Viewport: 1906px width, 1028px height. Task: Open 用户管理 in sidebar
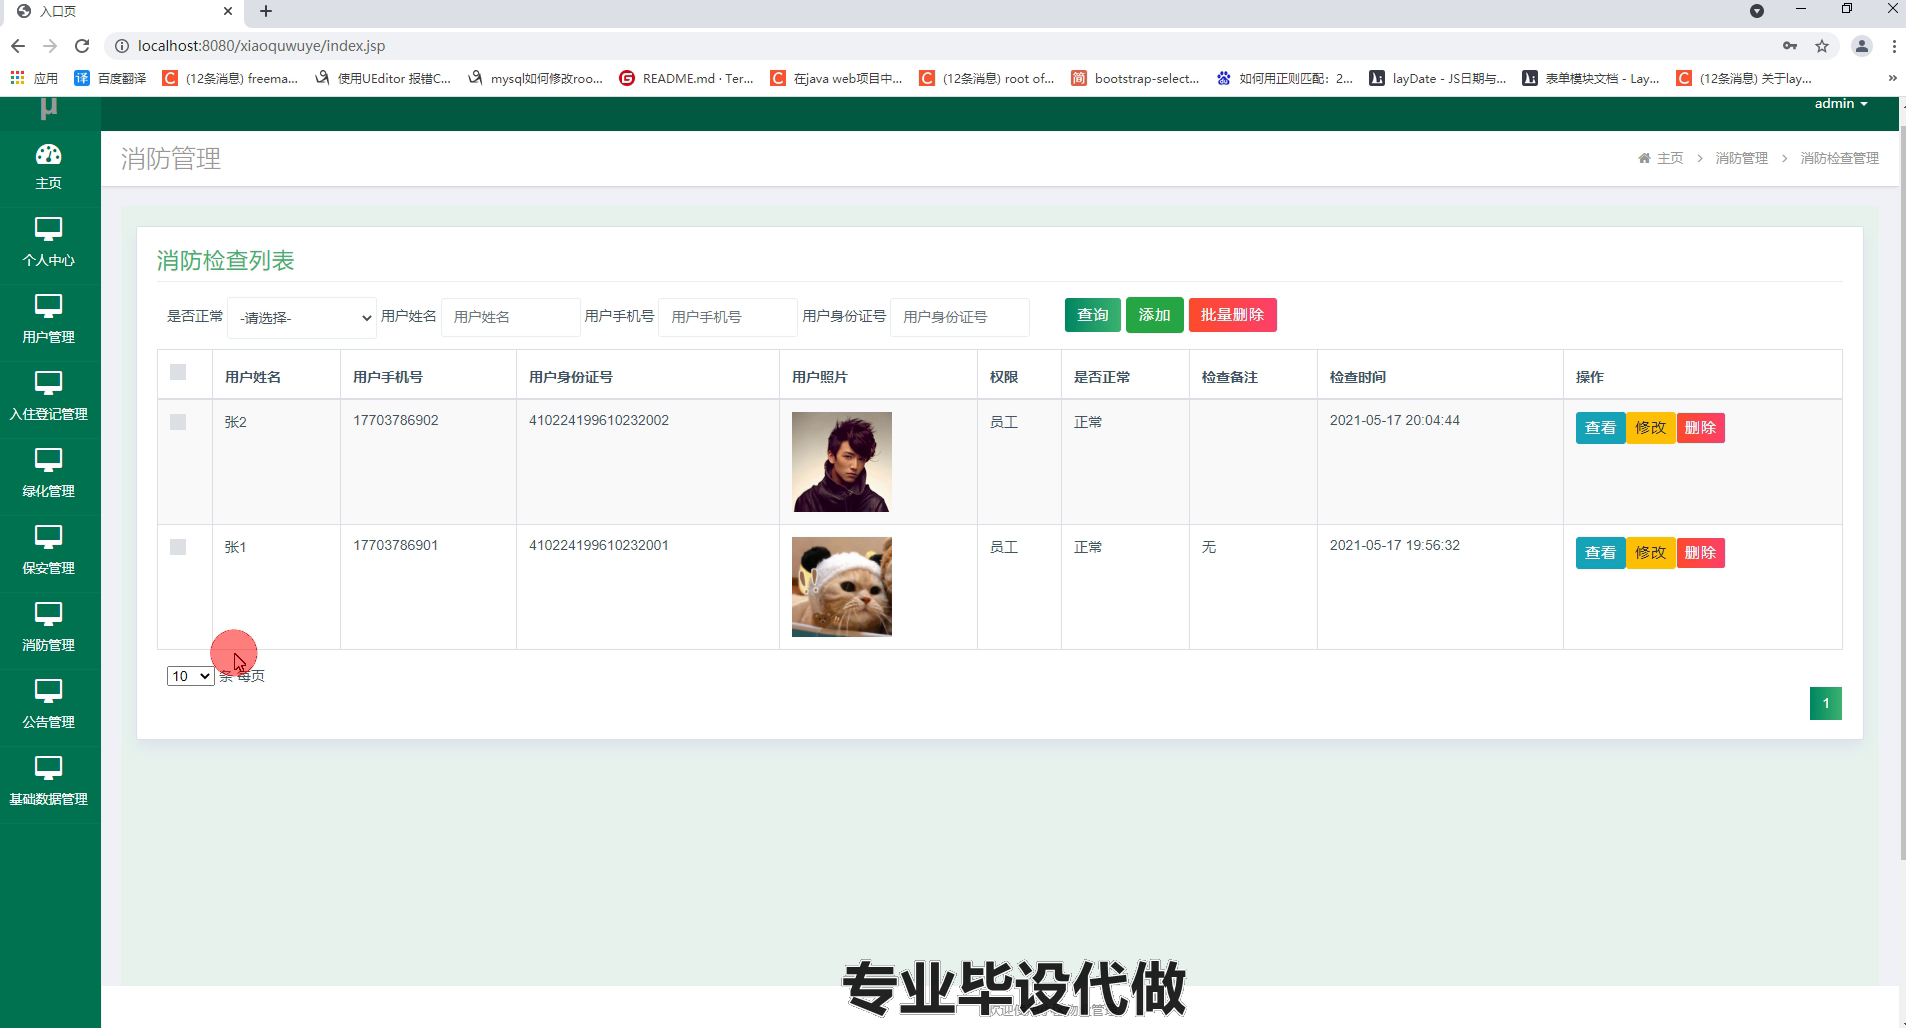coord(48,320)
